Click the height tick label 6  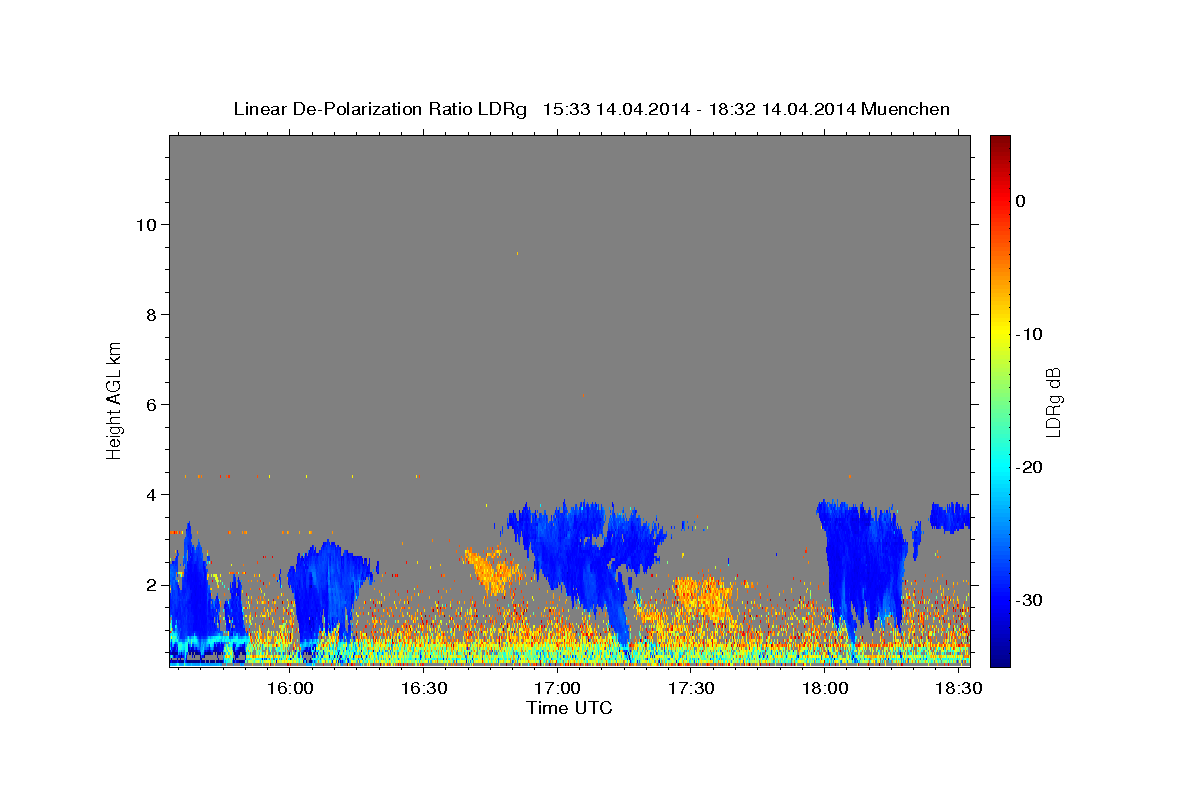point(152,404)
